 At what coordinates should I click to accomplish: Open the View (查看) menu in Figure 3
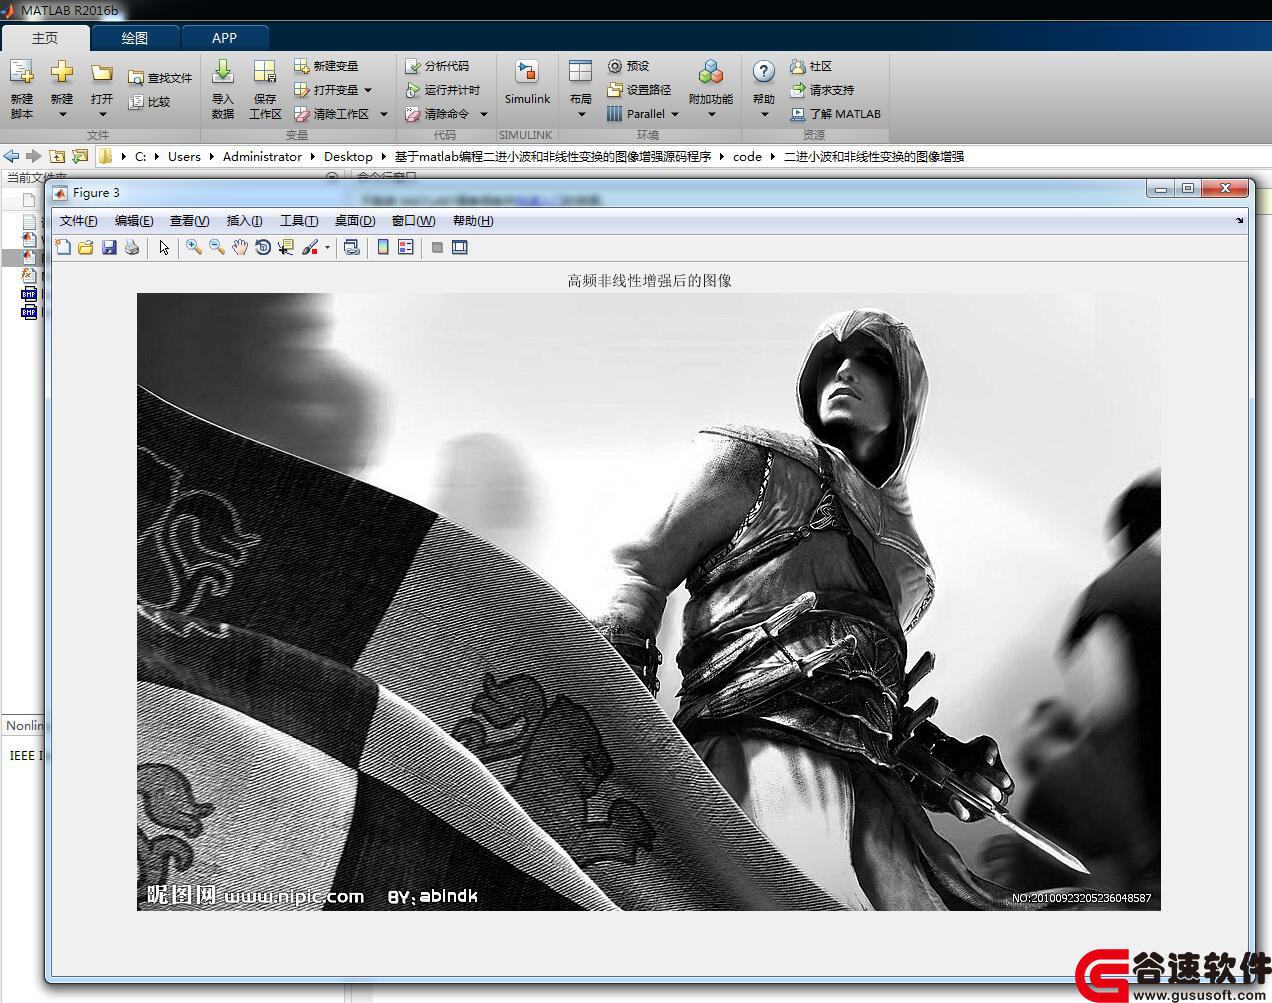tap(189, 221)
